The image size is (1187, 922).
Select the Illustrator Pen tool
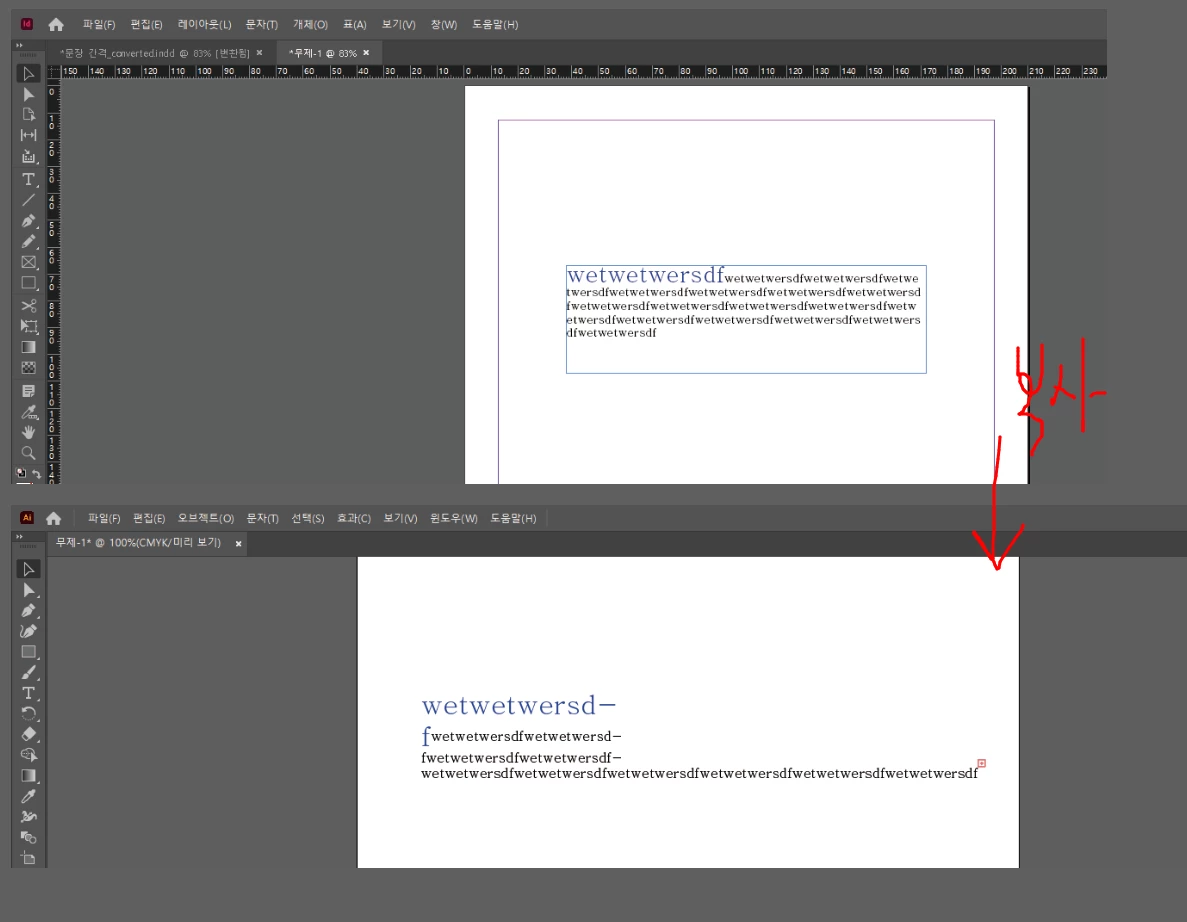click(x=28, y=610)
